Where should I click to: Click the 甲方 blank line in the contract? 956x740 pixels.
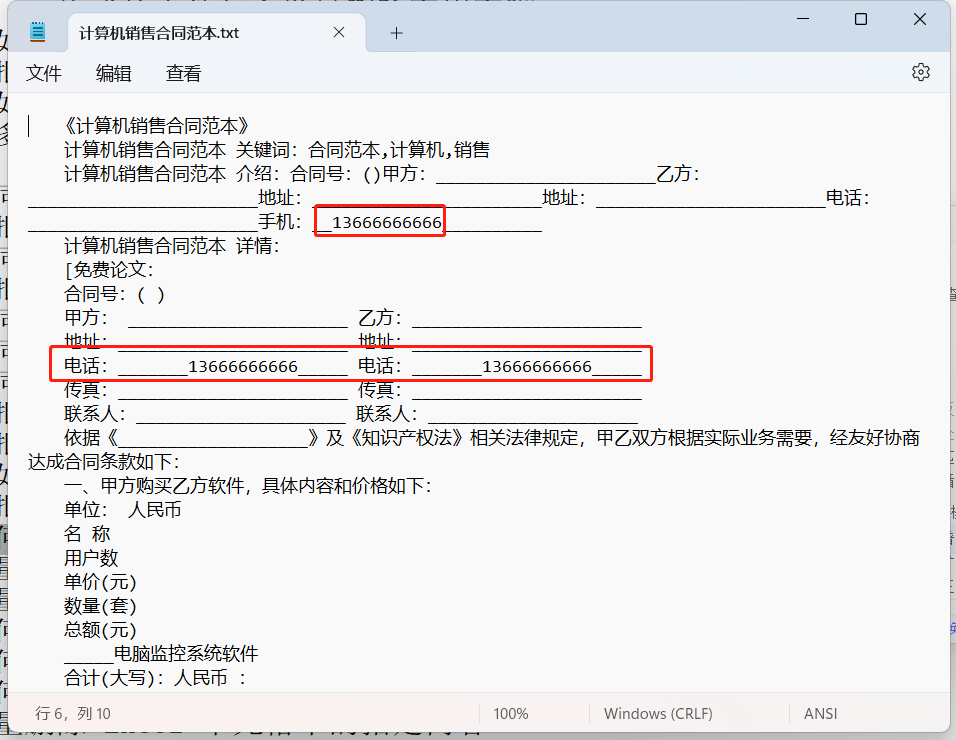click(150, 317)
